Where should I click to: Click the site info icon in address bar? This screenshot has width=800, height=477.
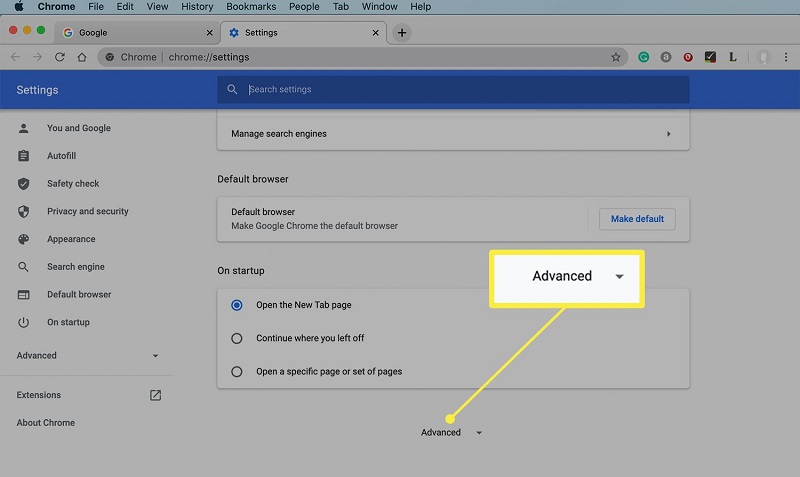(x=110, y=57)
